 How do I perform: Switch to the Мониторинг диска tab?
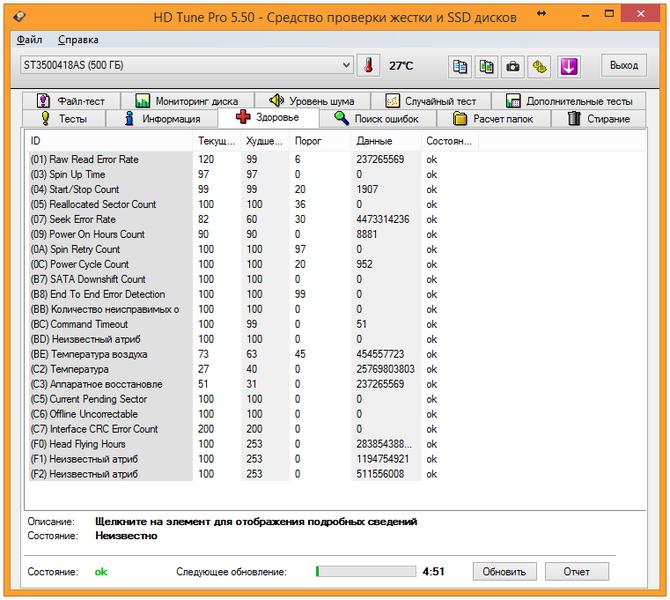[x=187, y=101]
